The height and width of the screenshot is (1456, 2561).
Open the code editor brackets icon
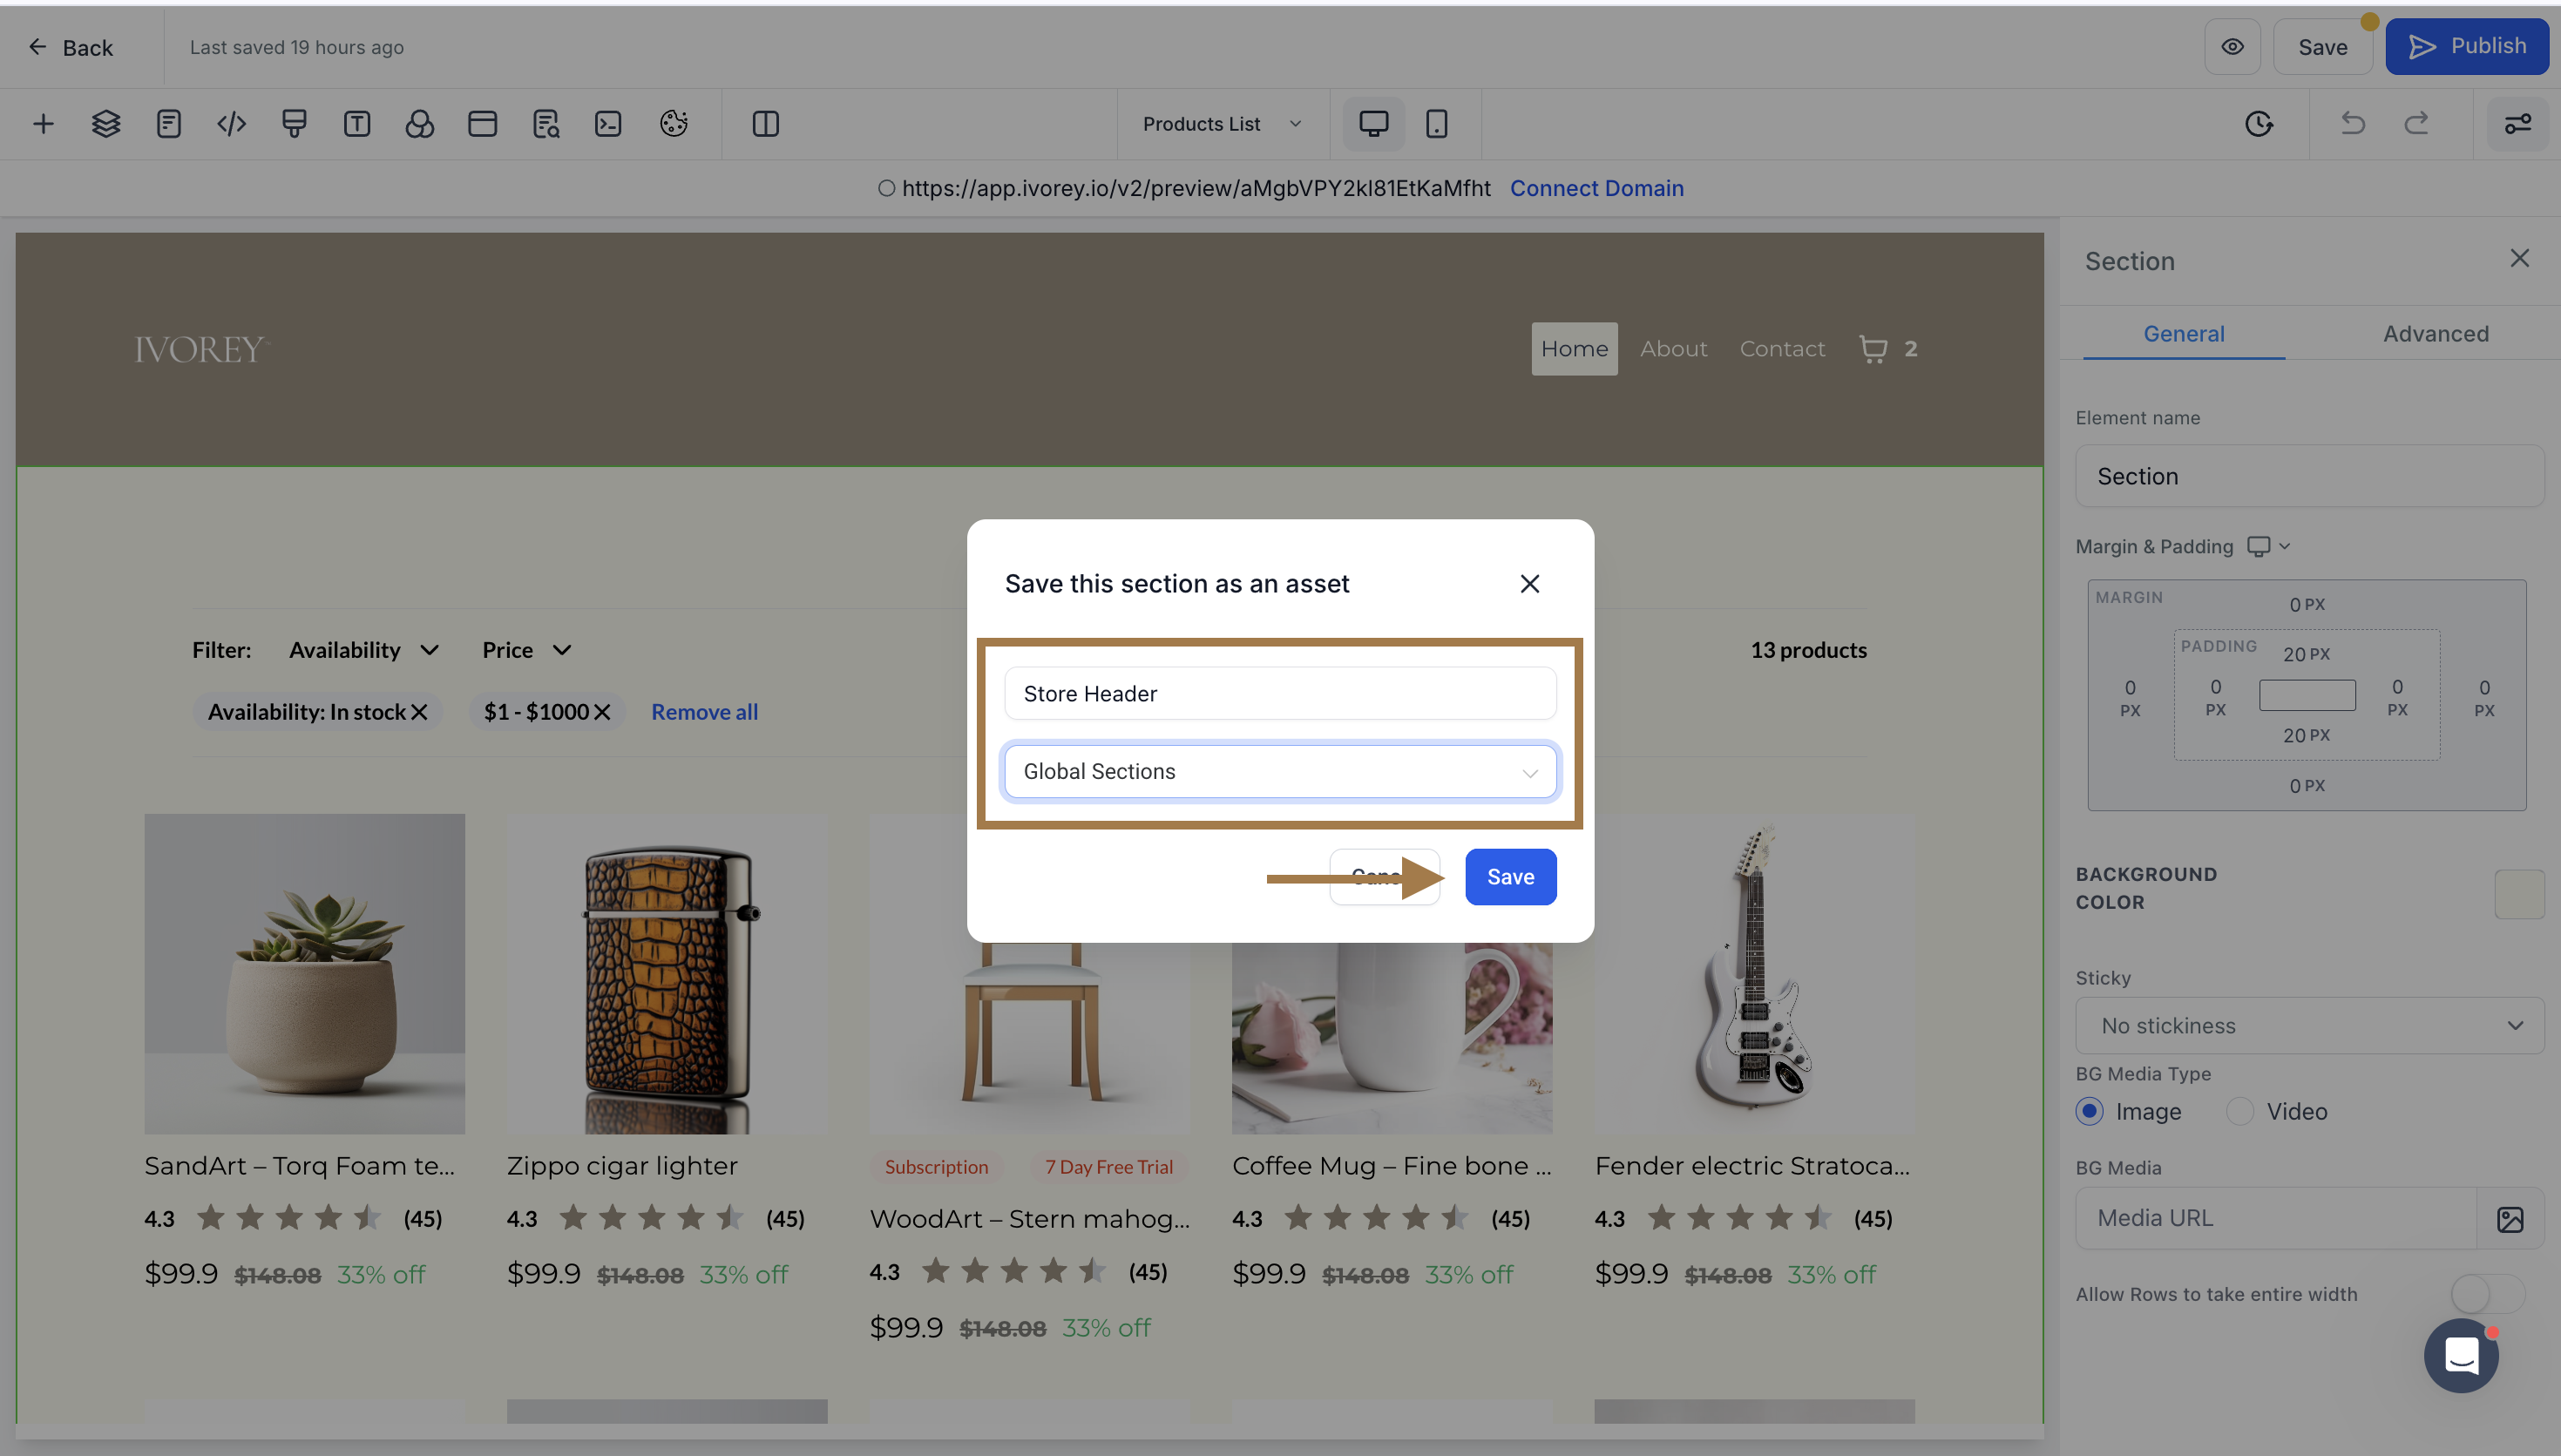tap(231, 124)
